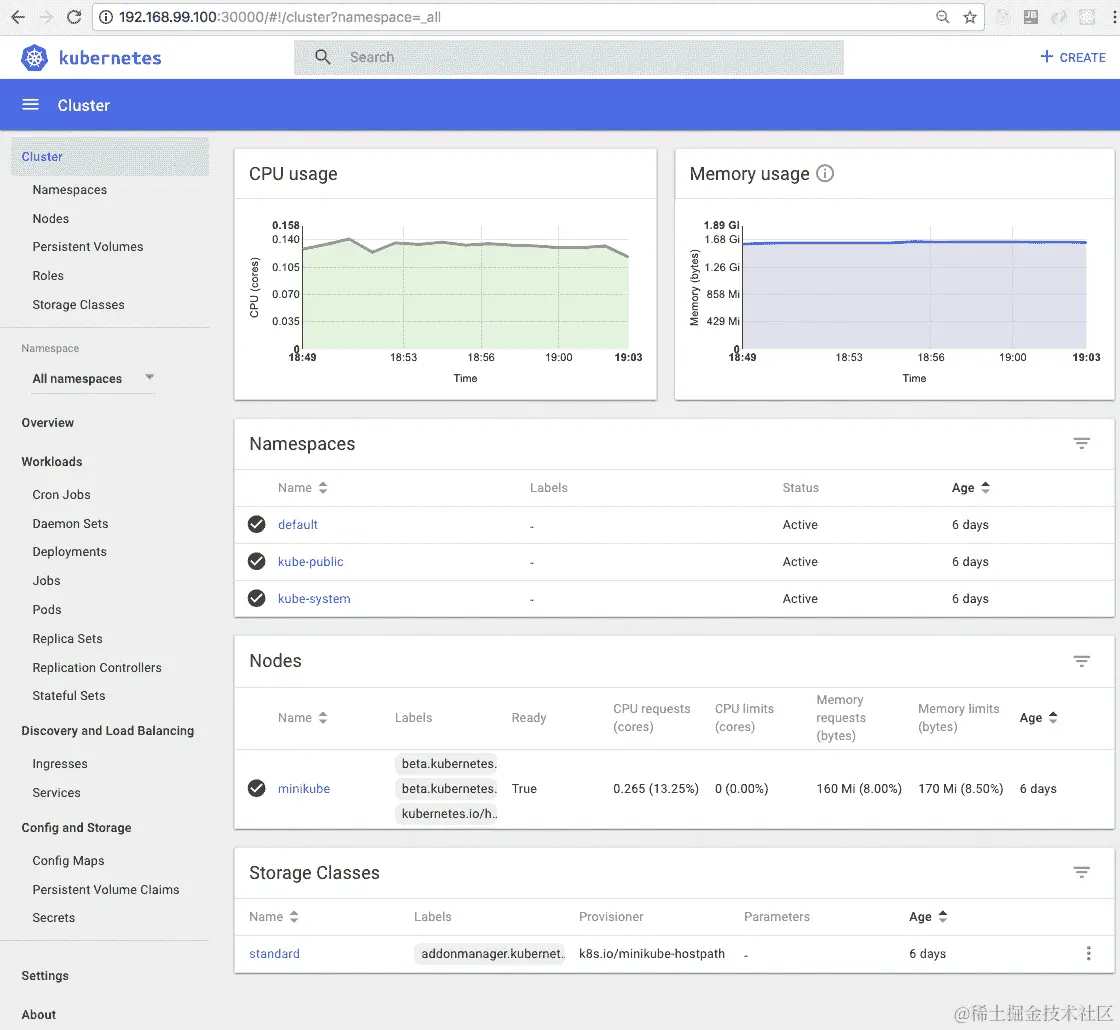Open Config and Storage section
Screen dimensions: 1120x1030
point(76,828)
